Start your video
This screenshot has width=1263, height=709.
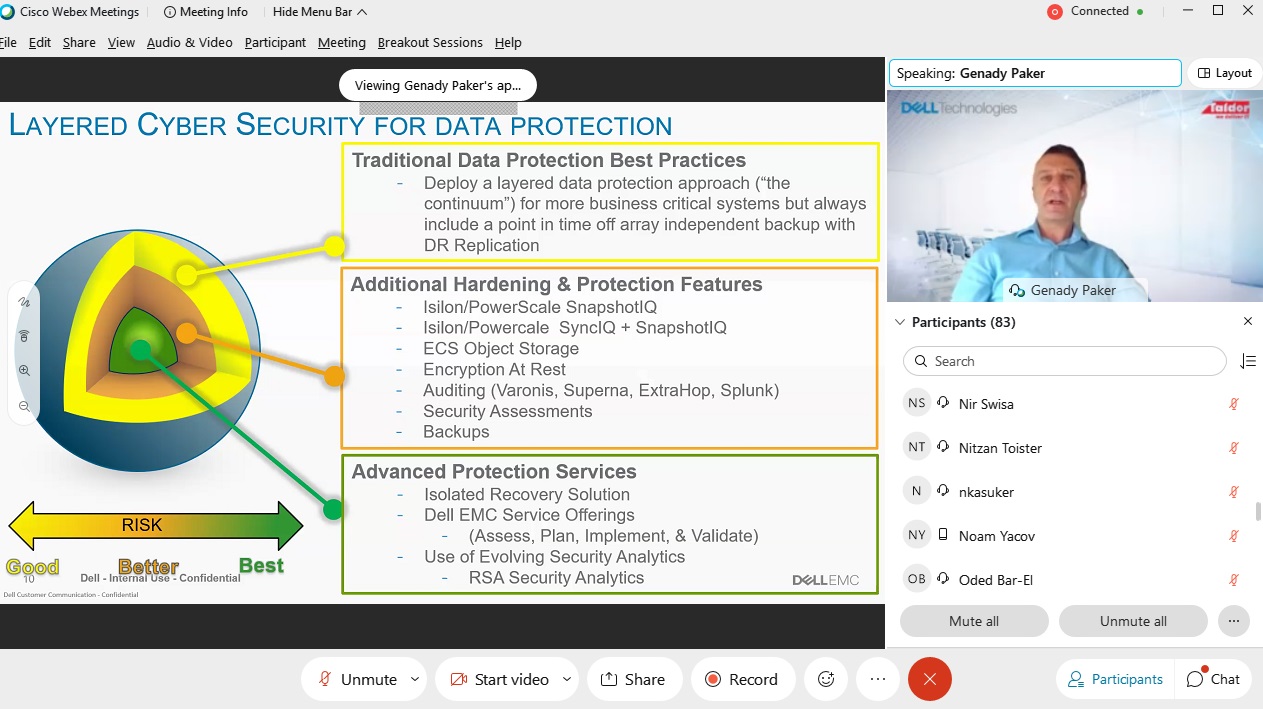[x=499, y=679]
